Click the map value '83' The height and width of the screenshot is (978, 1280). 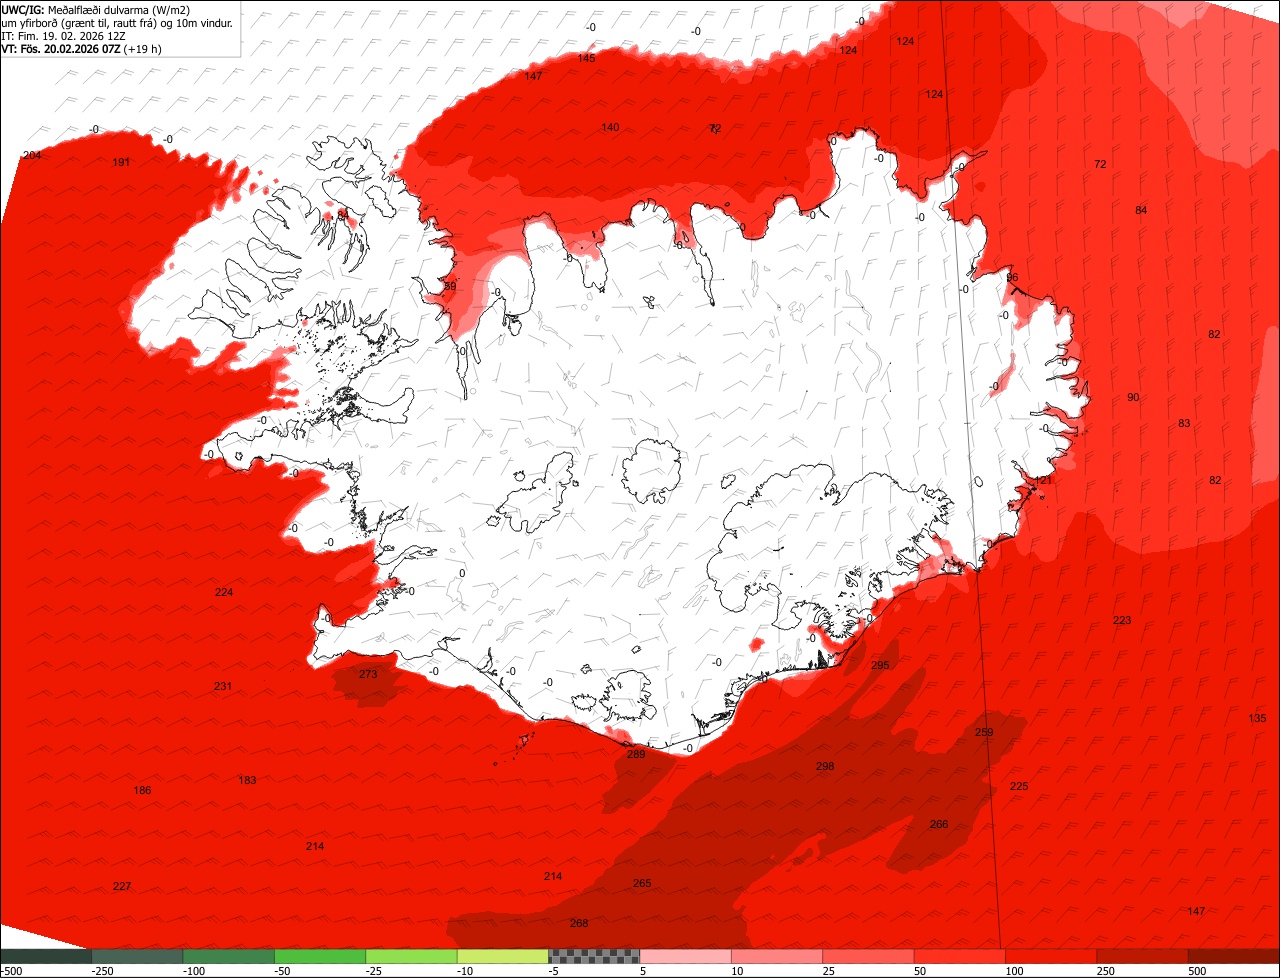click(x=1184, y=423)
